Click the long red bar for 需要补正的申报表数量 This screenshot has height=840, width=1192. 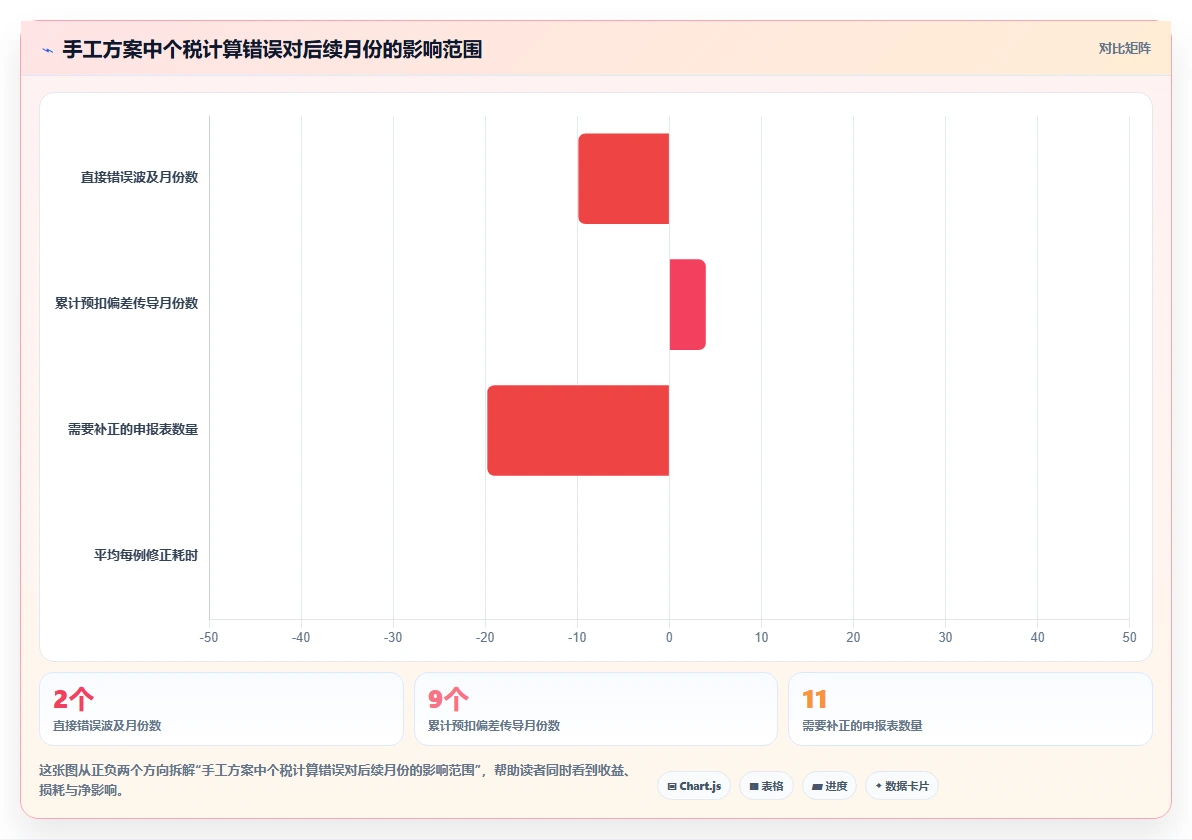tap(578, 430)
